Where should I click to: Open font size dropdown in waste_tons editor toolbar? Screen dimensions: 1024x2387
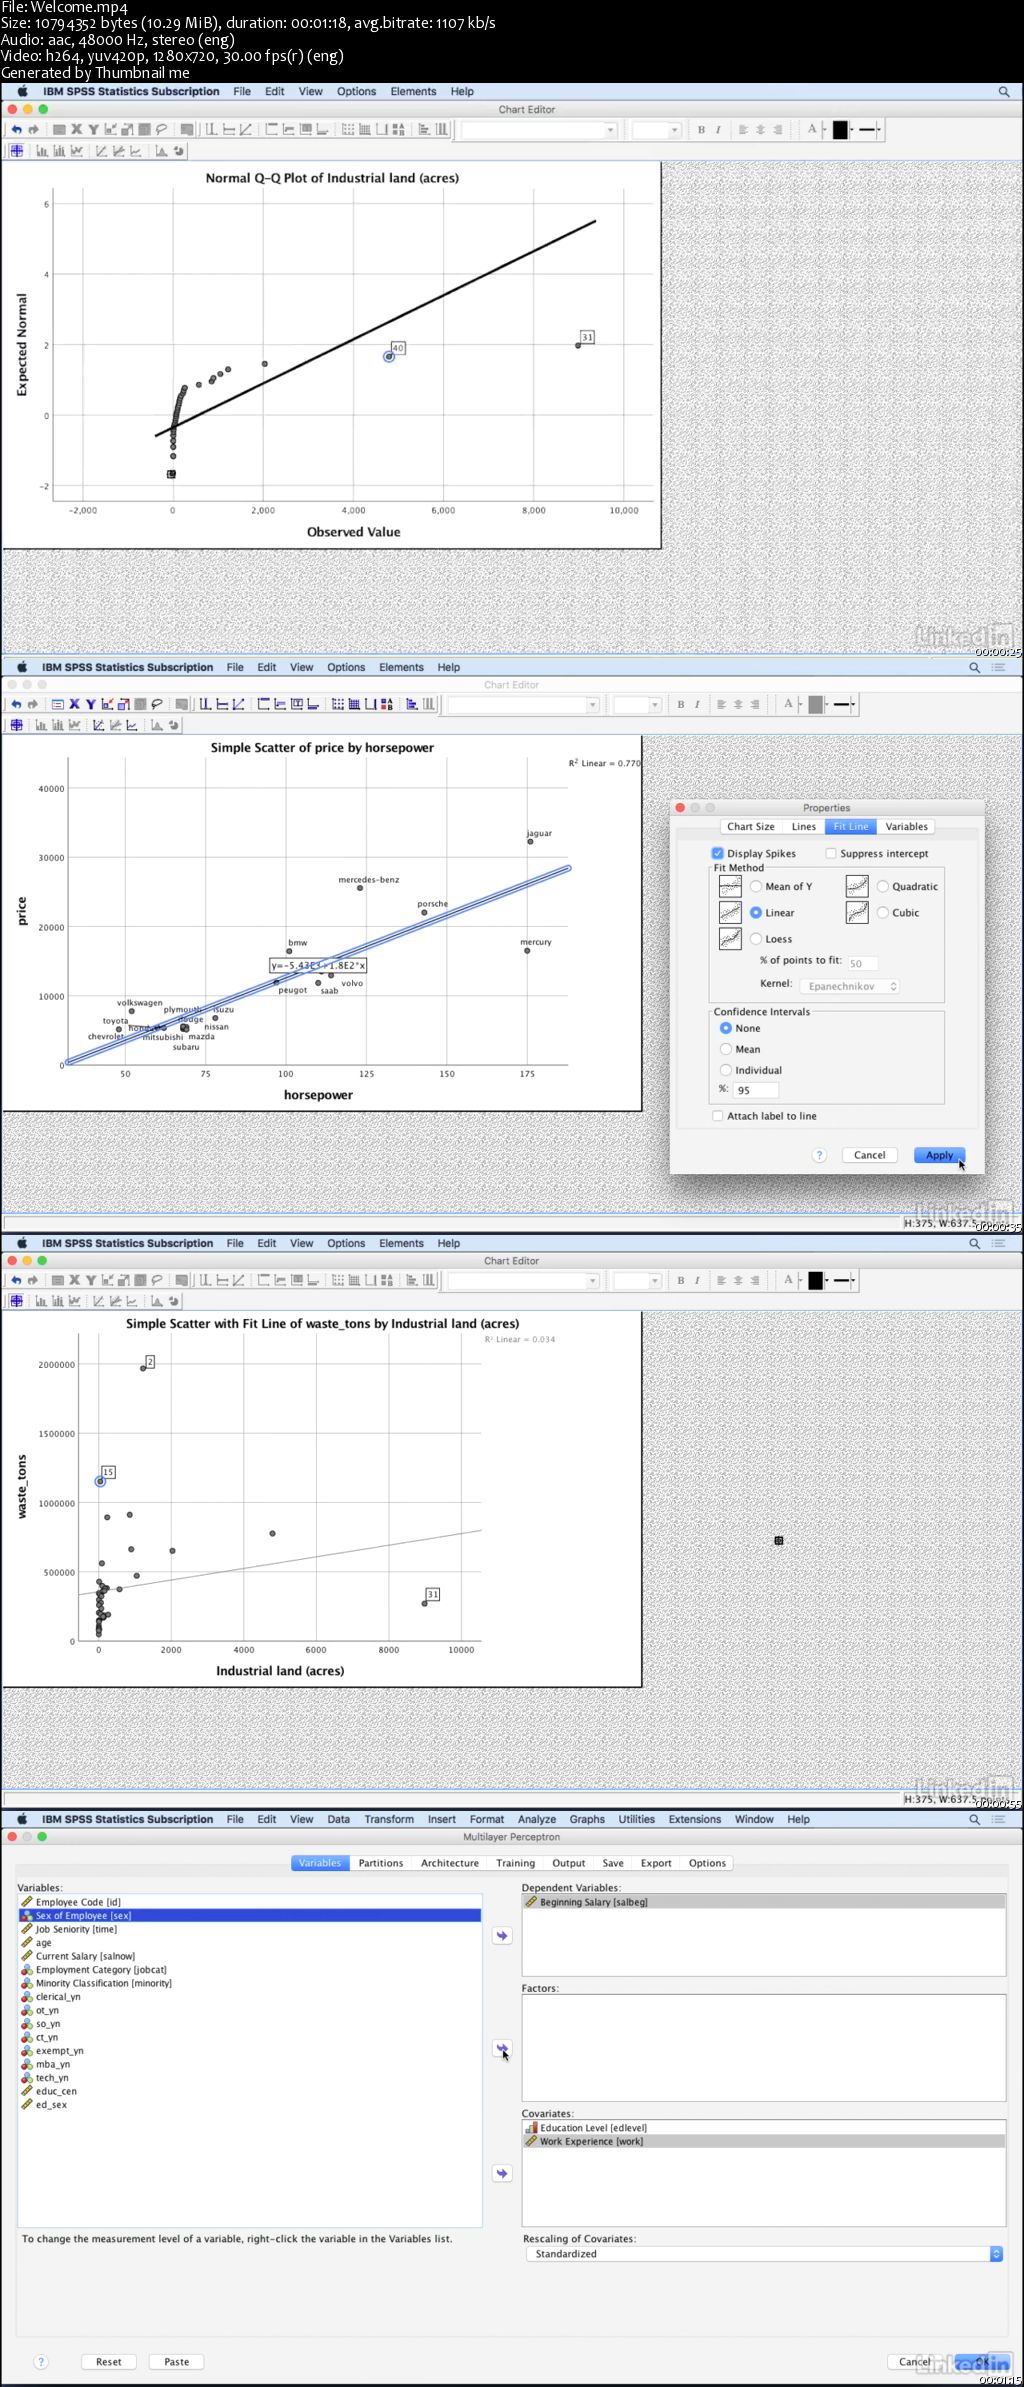coord(638,1281)
